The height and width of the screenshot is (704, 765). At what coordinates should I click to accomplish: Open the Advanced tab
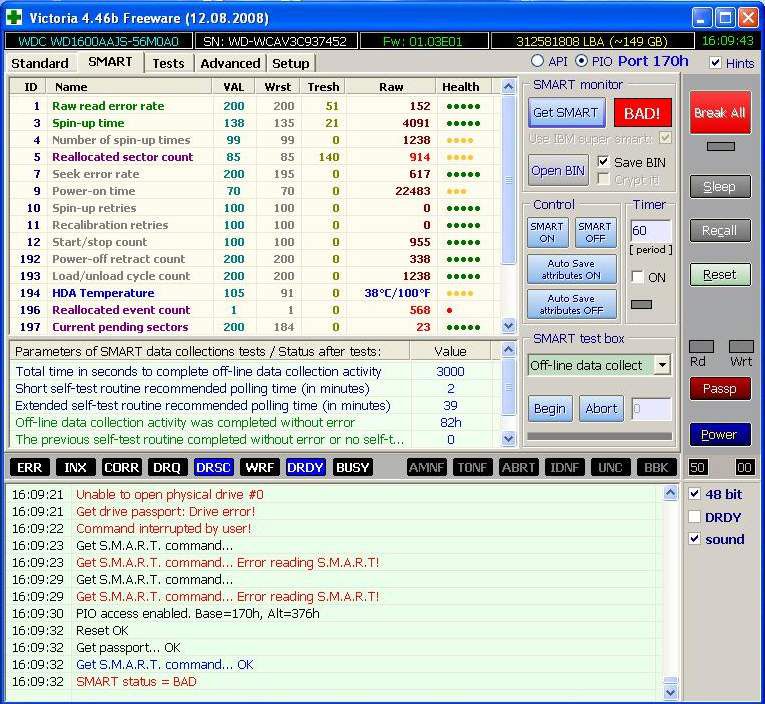[230, 63]
